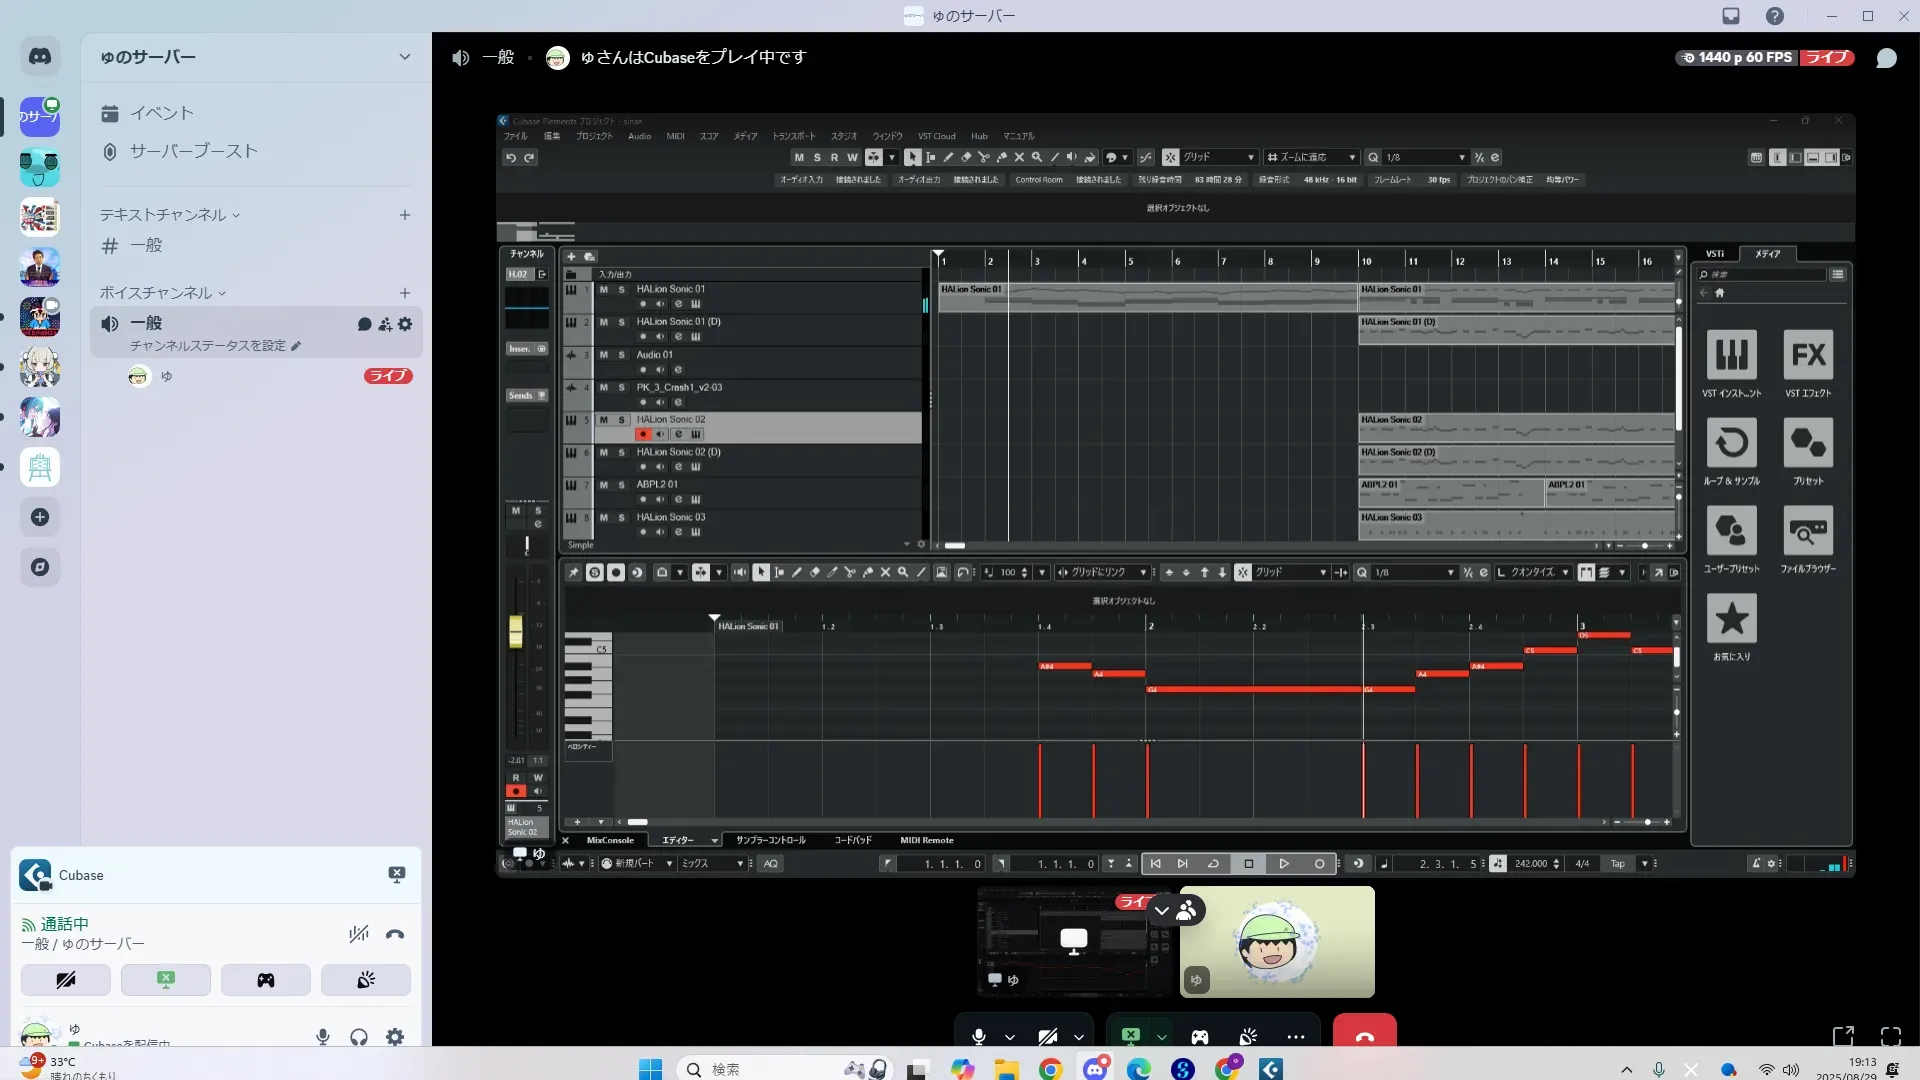
Task: Deafen with the headphone icon
Action: tap(359, 1037)
